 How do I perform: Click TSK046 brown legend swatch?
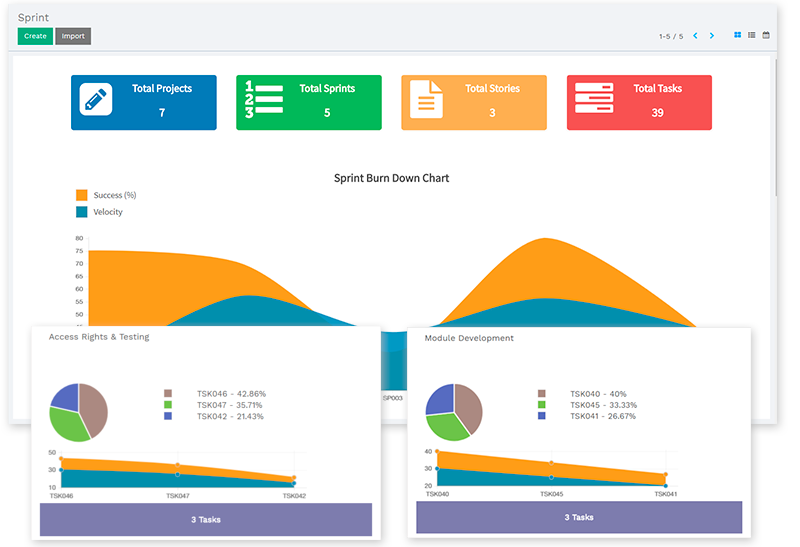coord(168,393)
